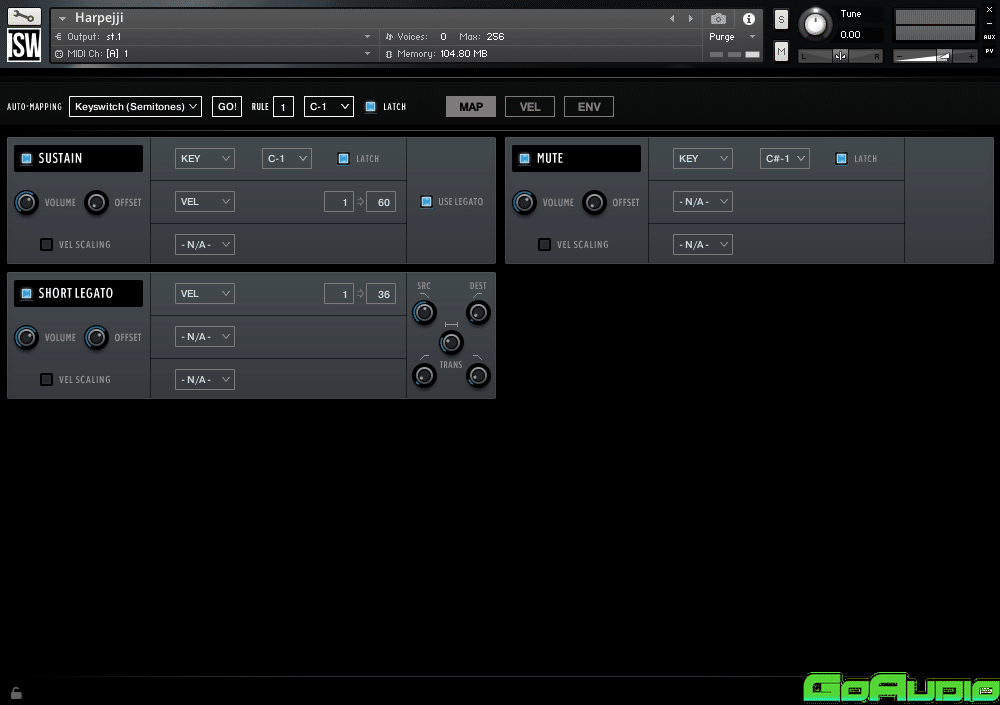Viewport: 1000px width, 705px height.
Task: Click the Sustain velocity max field showing 60
Action: click(x=381, y=202)
